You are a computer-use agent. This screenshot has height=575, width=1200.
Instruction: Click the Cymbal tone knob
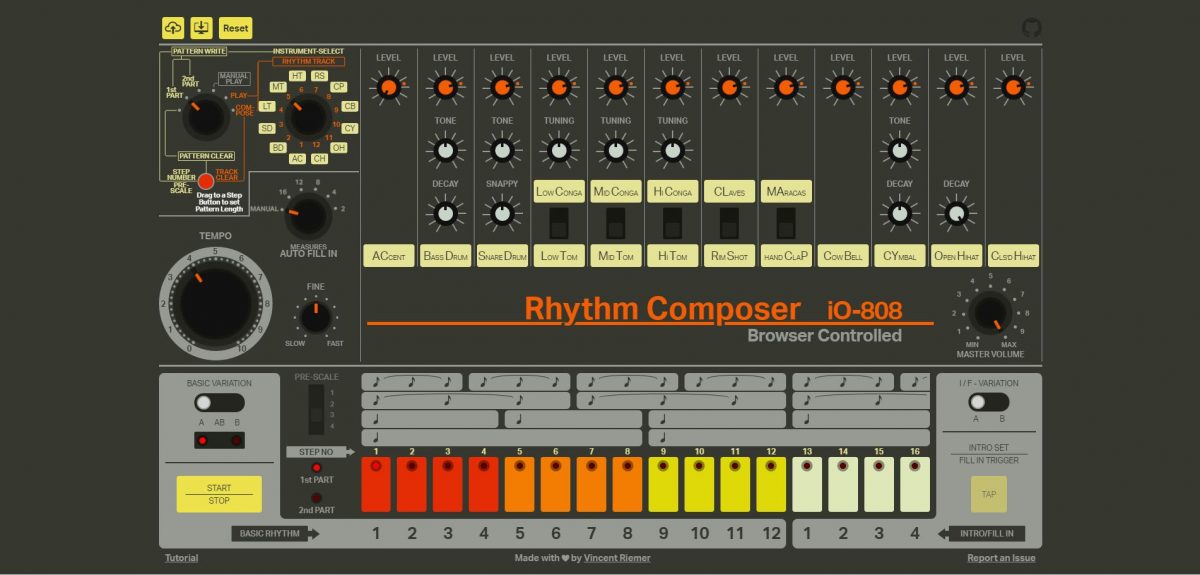(899, 151)
